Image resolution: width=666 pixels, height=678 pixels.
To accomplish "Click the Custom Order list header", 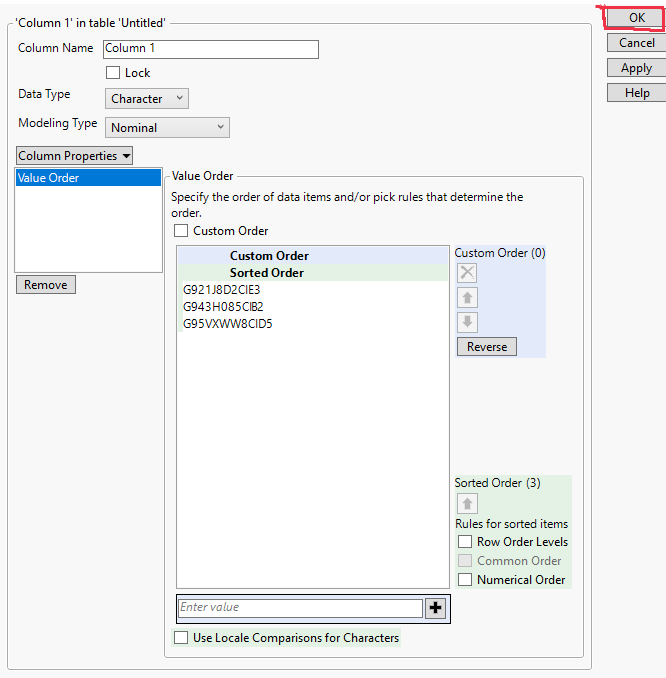I will (313, 256).
